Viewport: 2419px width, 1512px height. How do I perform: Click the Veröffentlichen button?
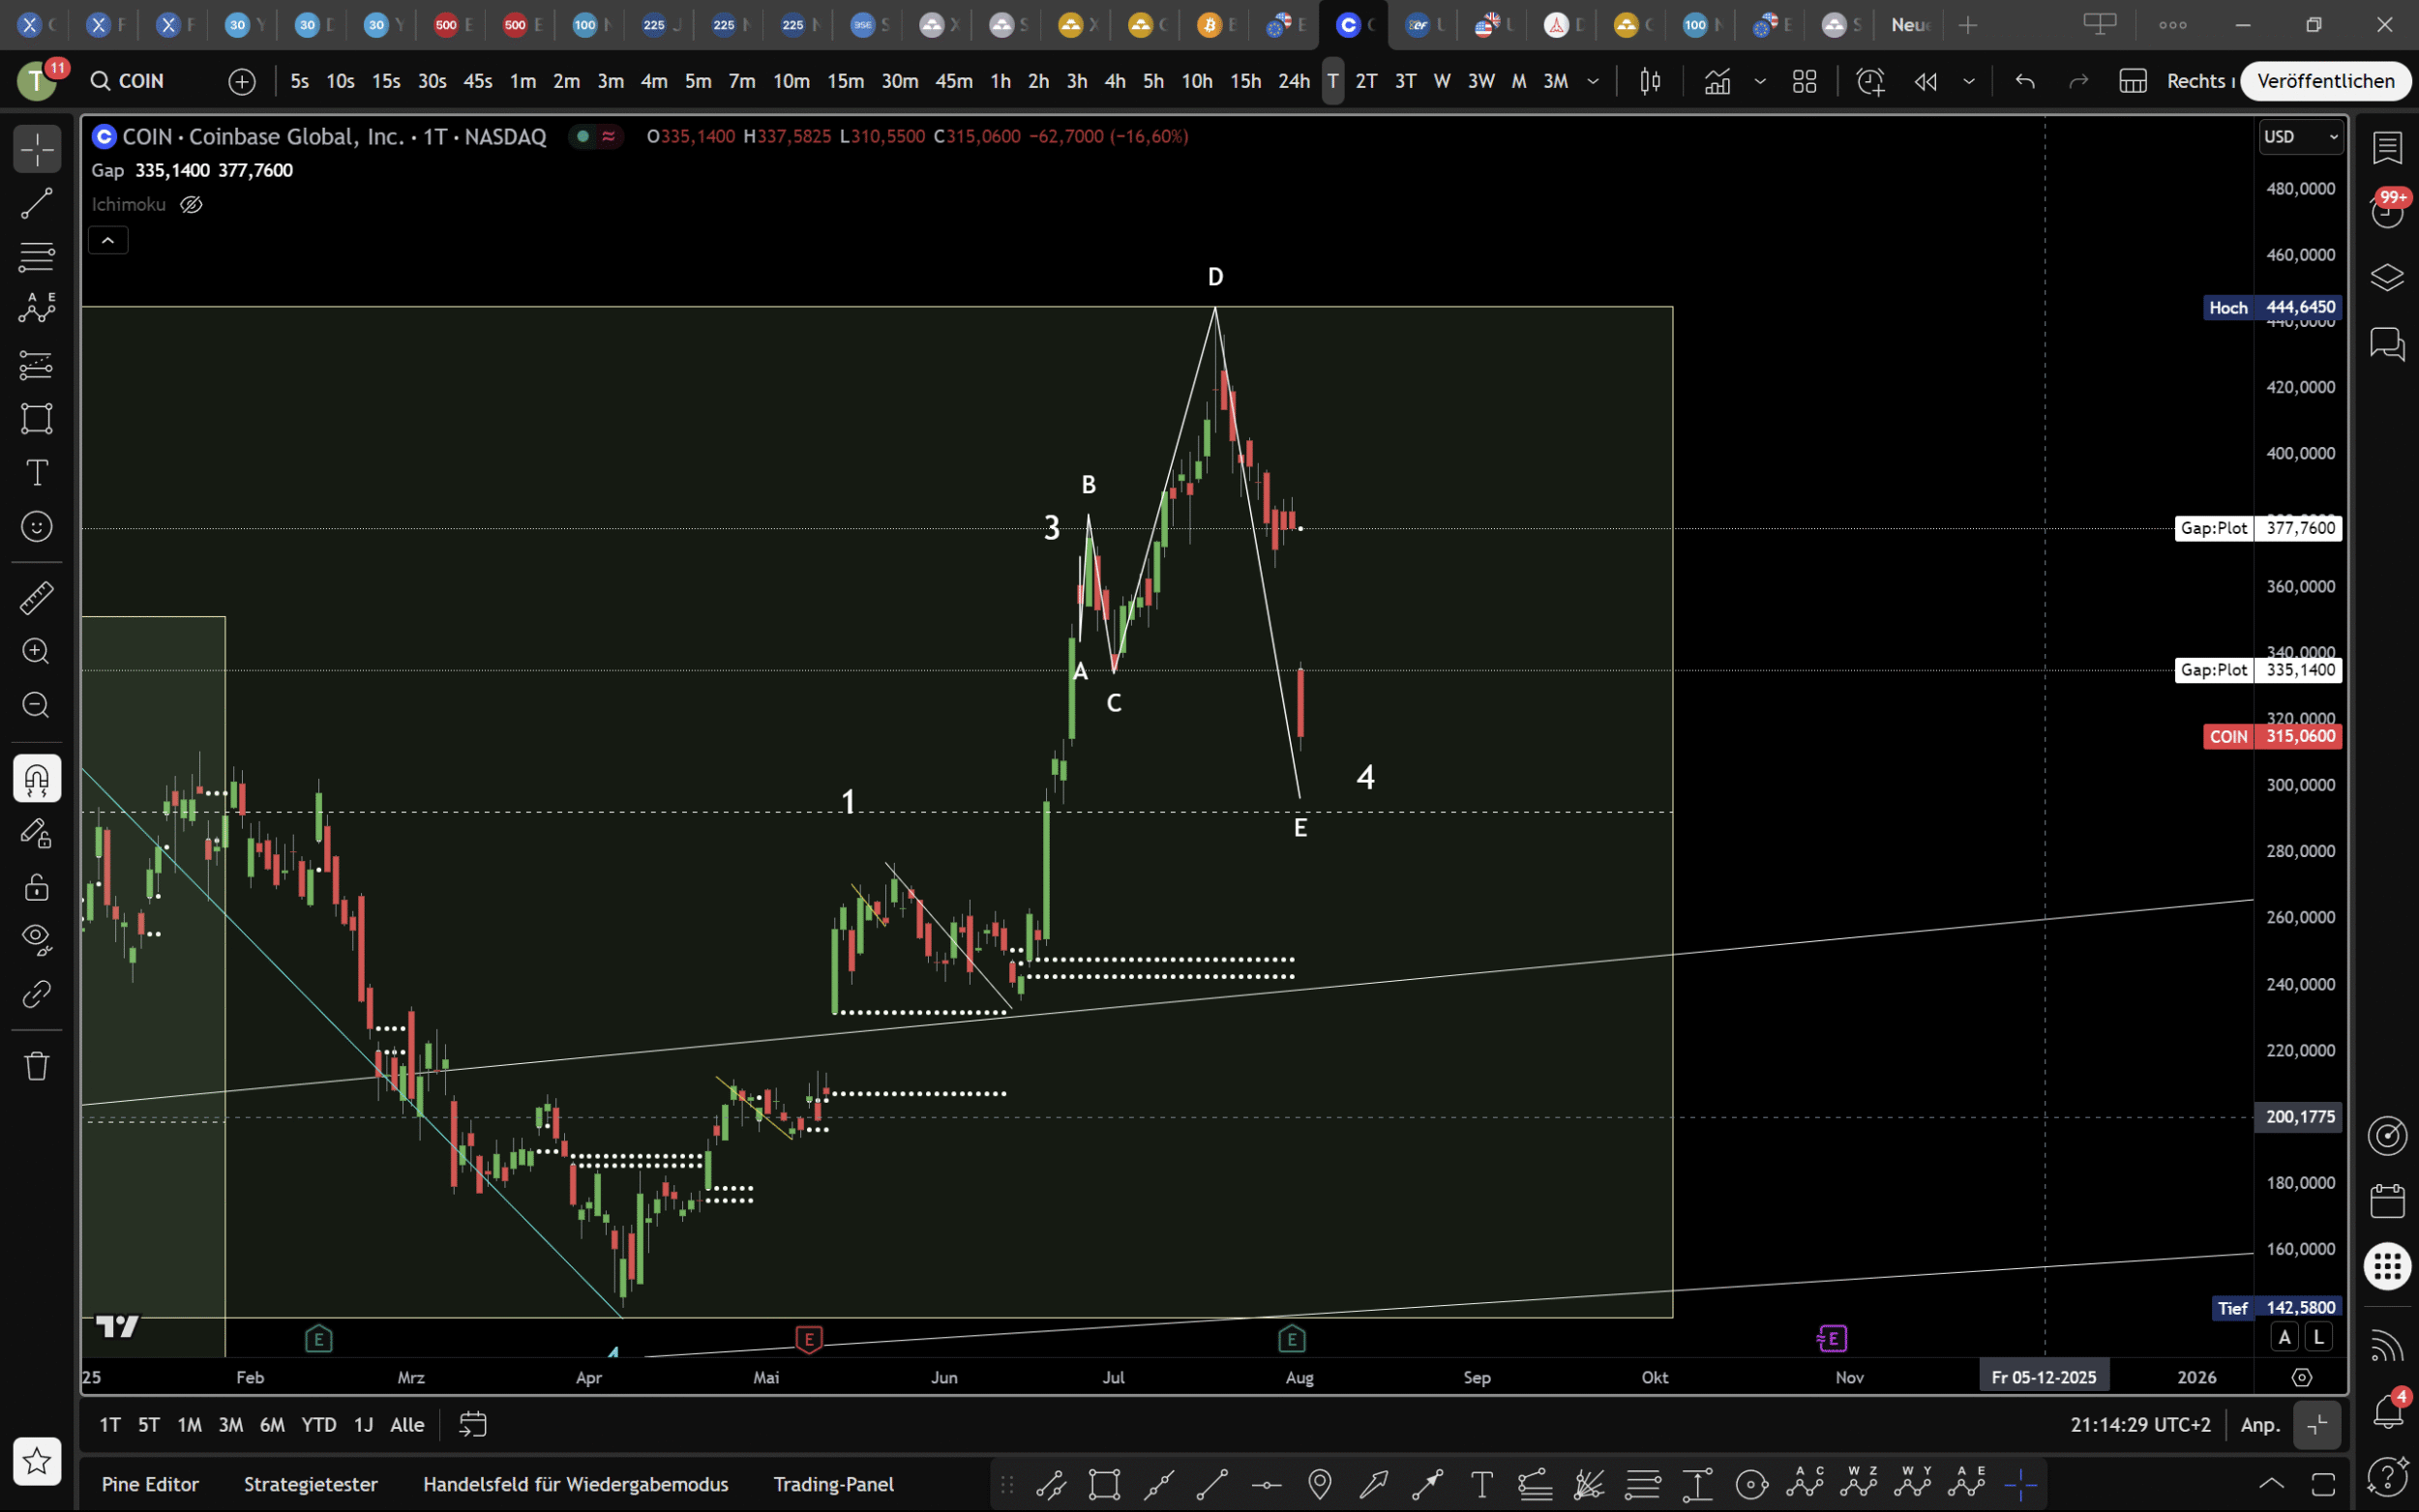(2325, 81)
